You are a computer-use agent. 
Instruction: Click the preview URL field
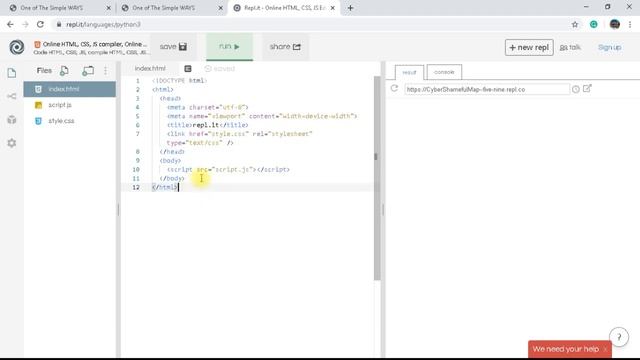coord(487,89)
